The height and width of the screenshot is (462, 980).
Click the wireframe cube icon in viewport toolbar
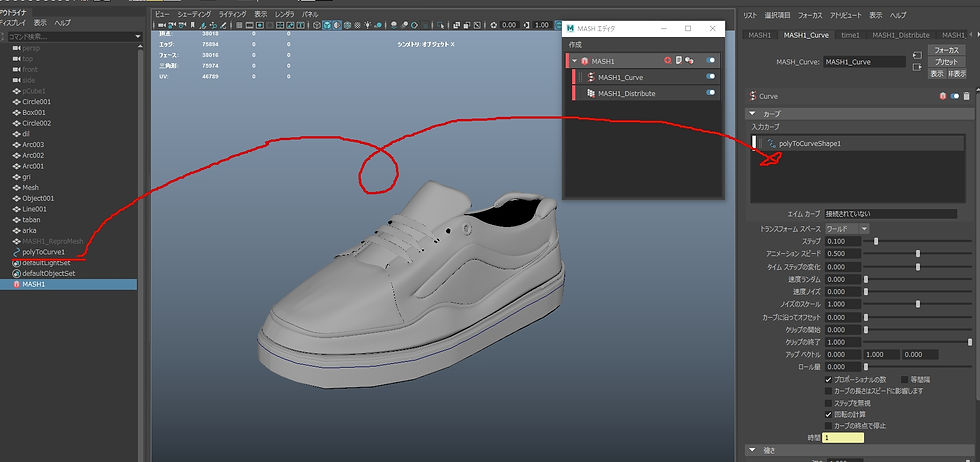(316, 25)
